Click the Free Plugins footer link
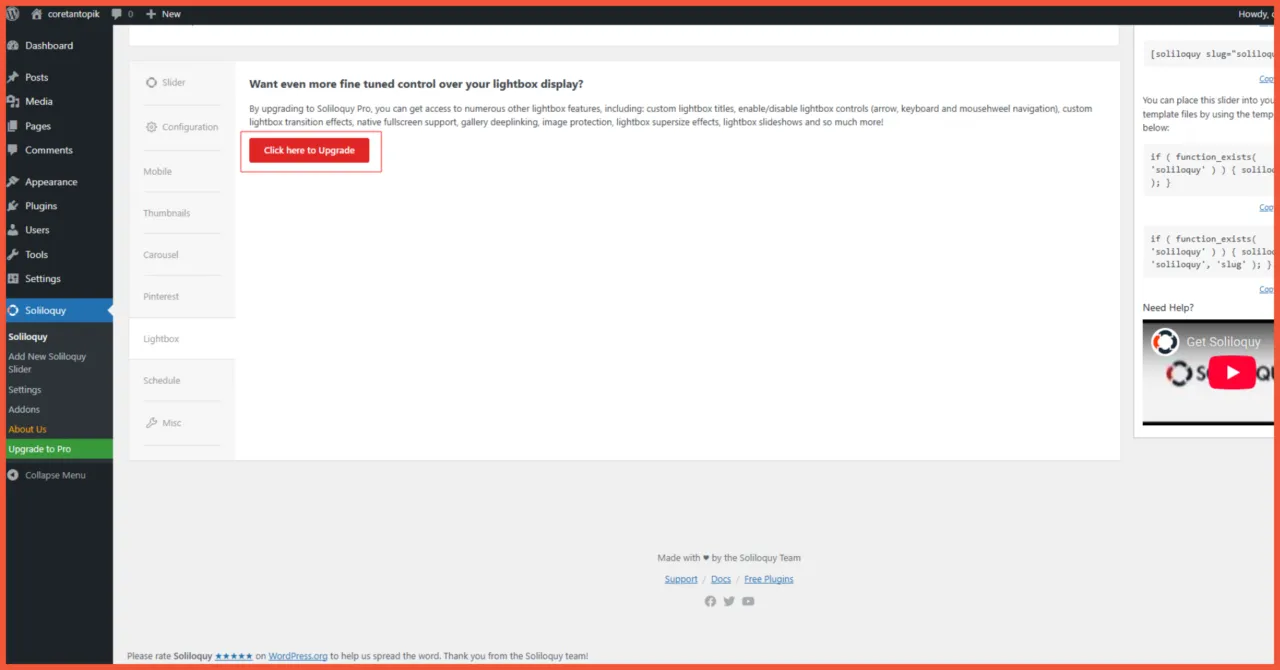Image resolution: width=1280 pixels, height=670 pixels. click(768, 579)
